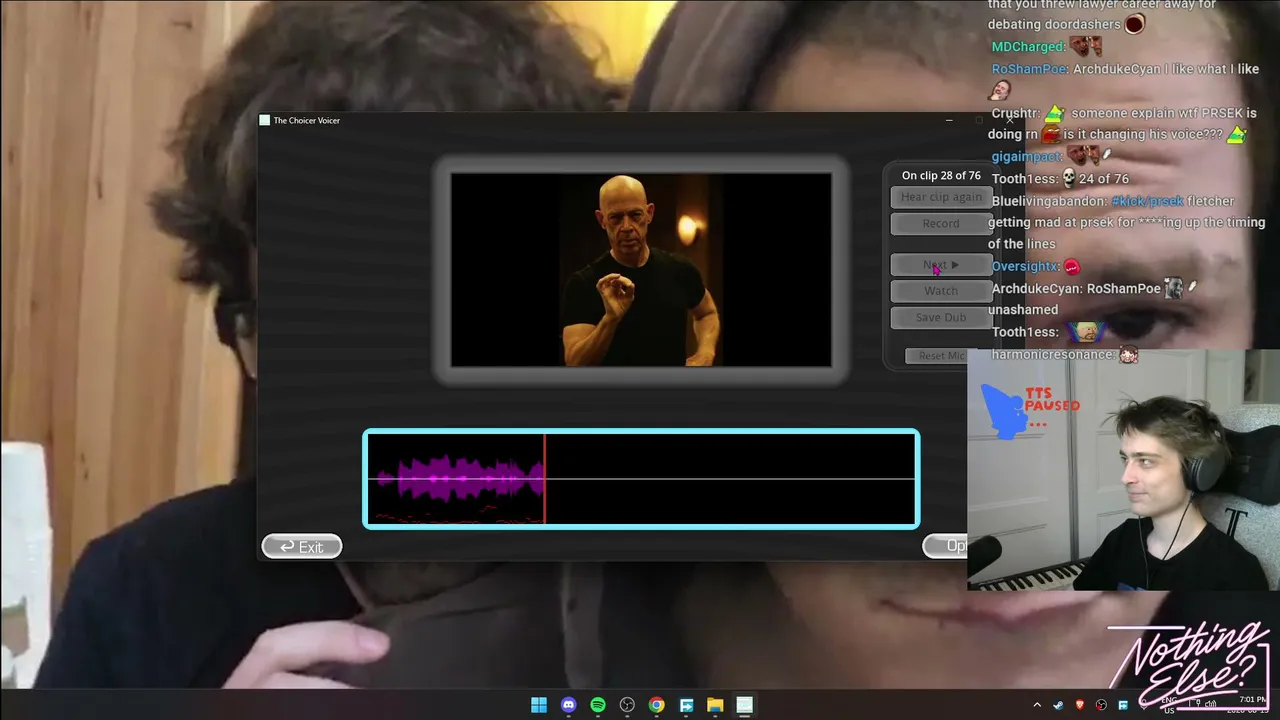The width and height of the screenshot is (1280, 720).
Task: Open Google Chrome from the taskbar
Action: (x=656, y=705)
